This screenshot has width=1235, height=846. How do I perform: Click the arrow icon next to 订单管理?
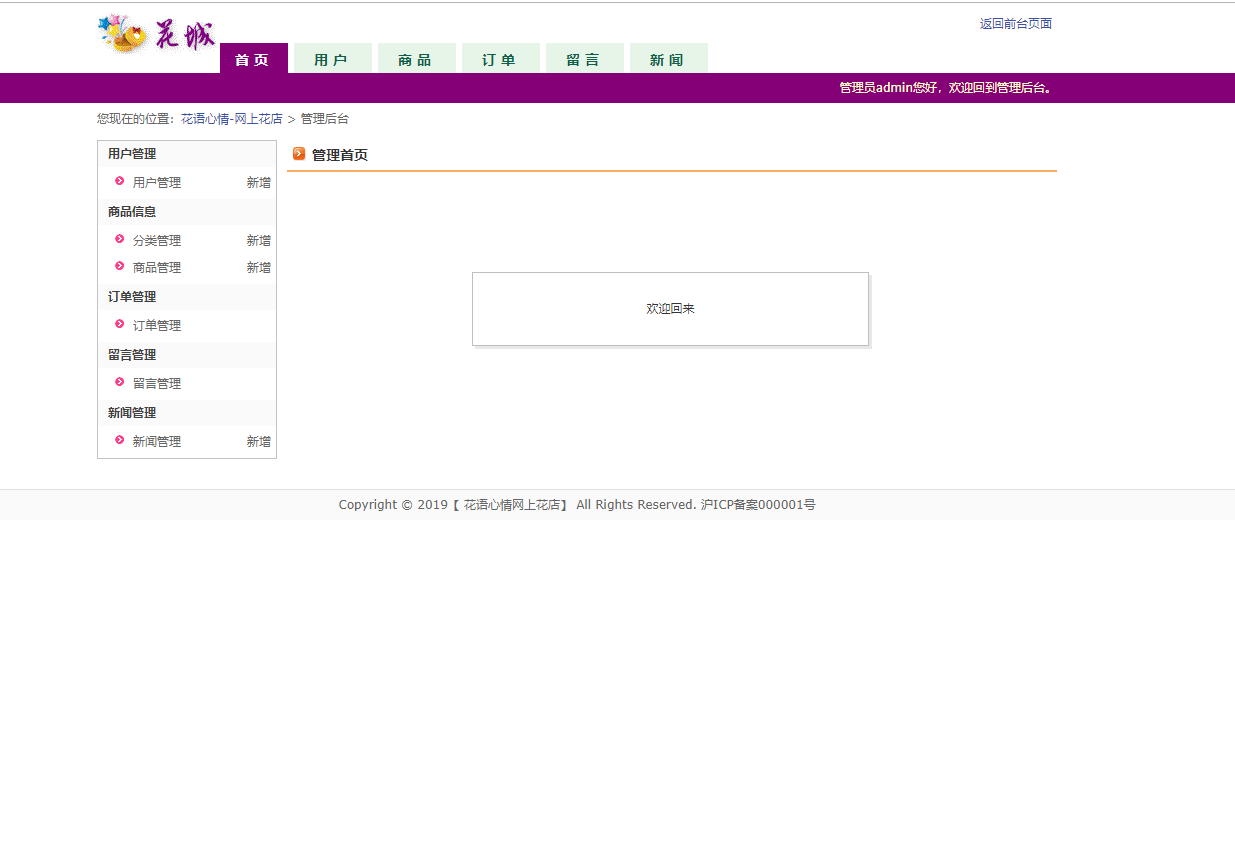[x=119, y=325]
